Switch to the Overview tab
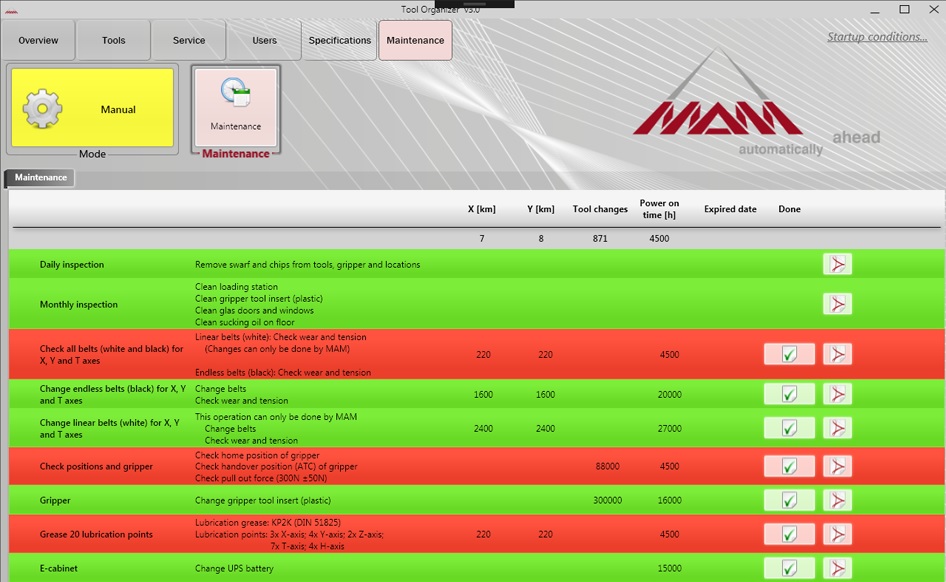This screenshot has width=946, height=582. [x=39, y=40]
